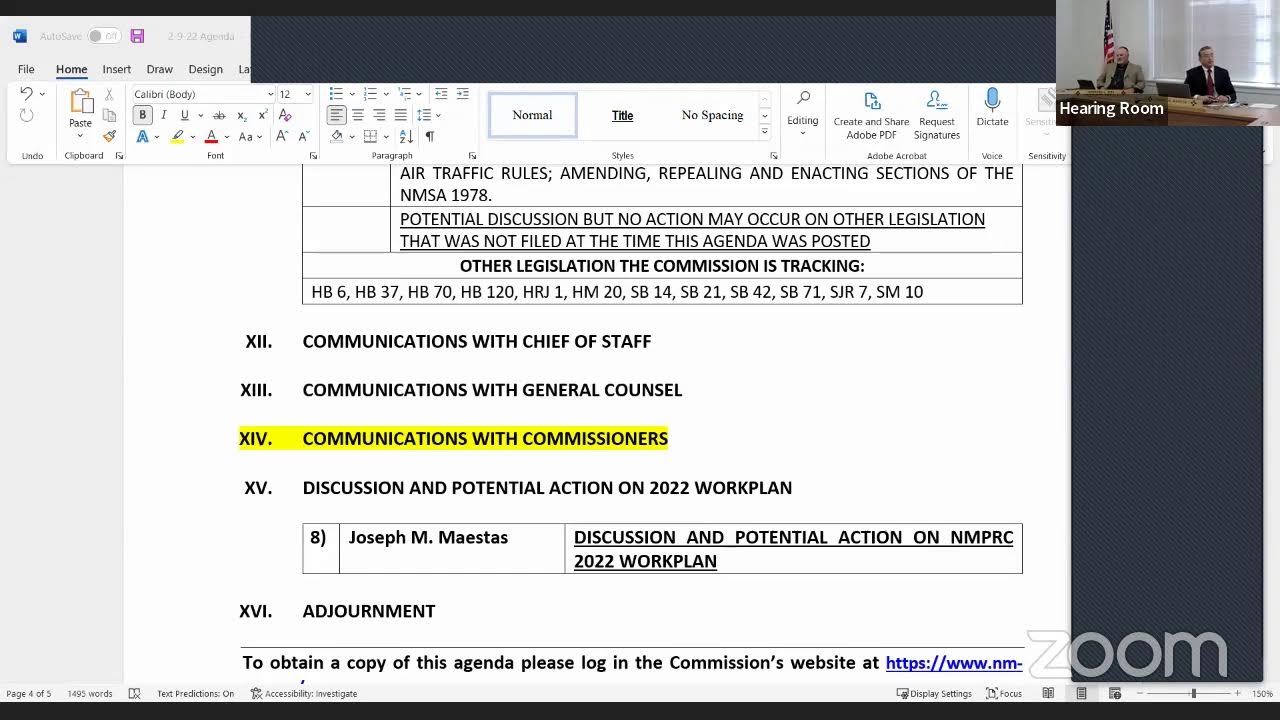
Task: Click the 1495 words count
Action: click(90, 694)
